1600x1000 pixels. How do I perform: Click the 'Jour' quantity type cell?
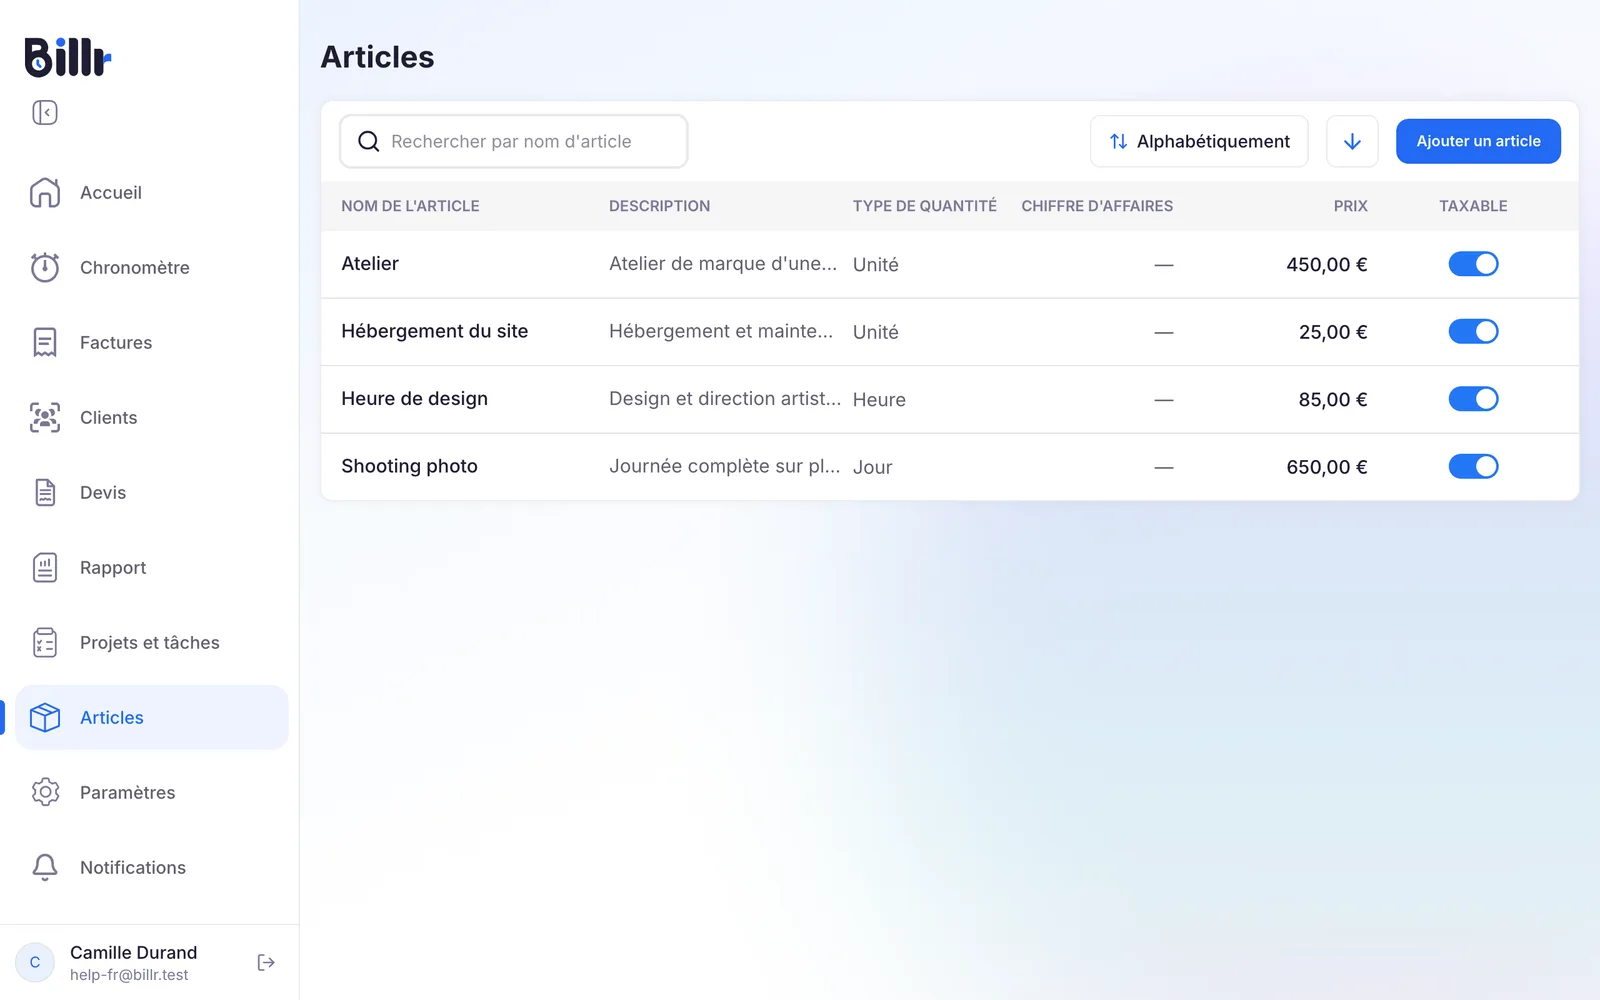872,467
